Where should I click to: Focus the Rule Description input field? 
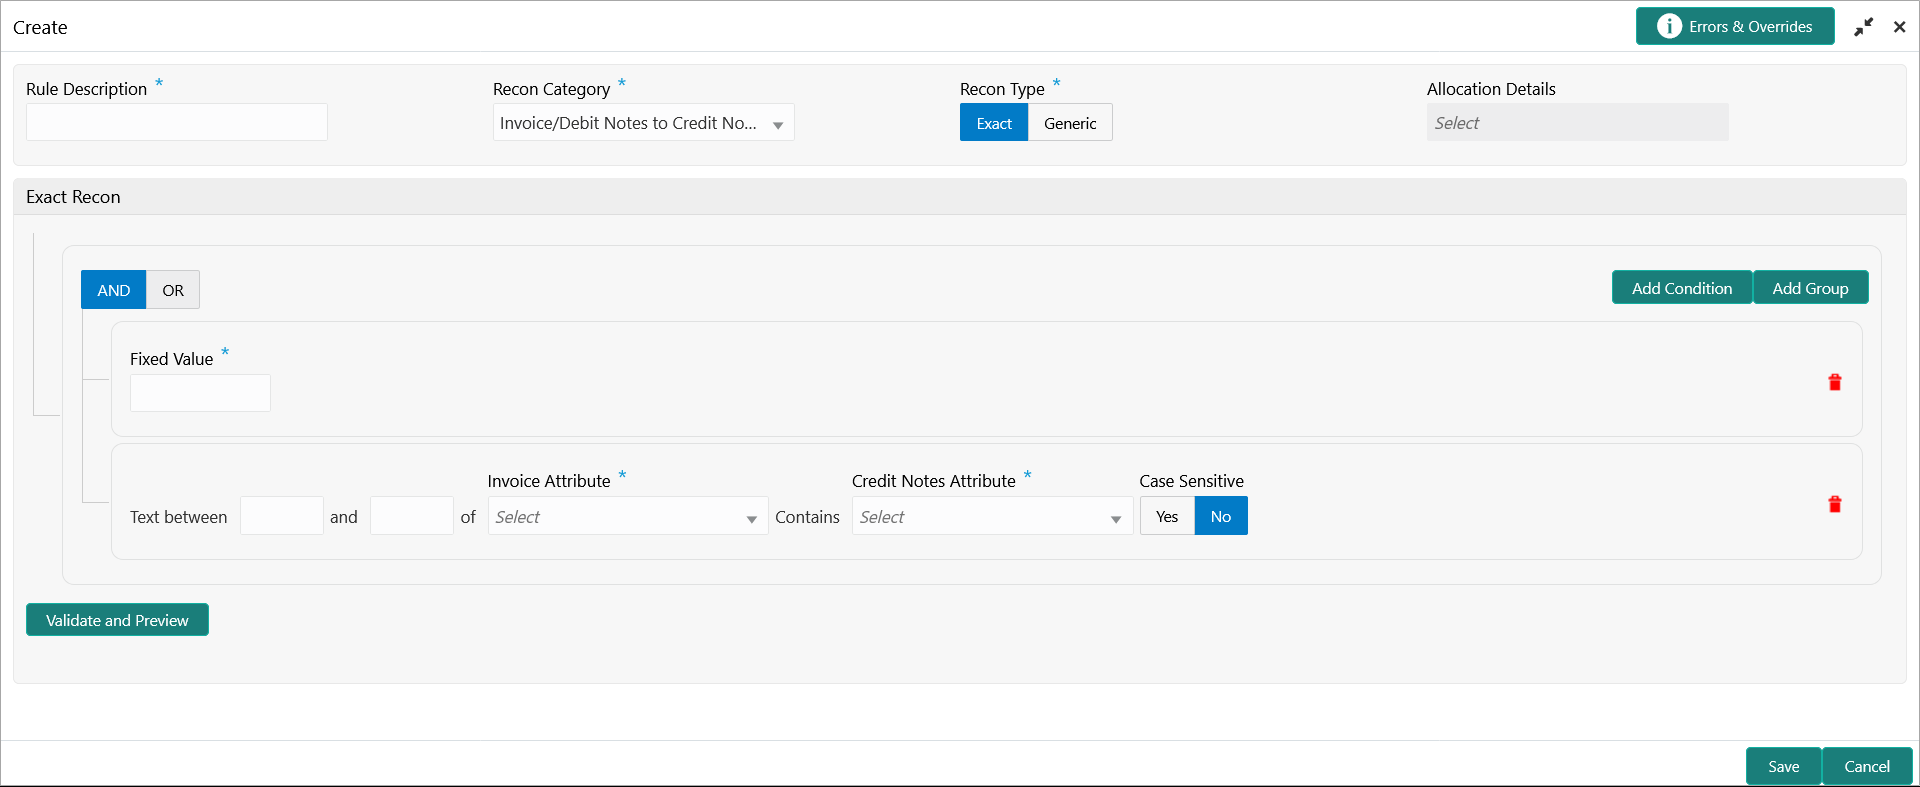point(177,122)
